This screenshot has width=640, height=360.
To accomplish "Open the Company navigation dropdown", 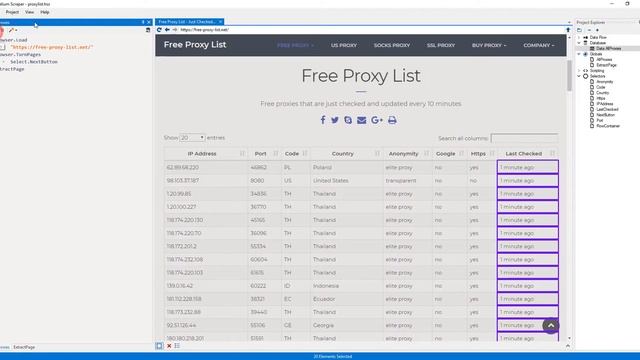I will tap(539, 45).
